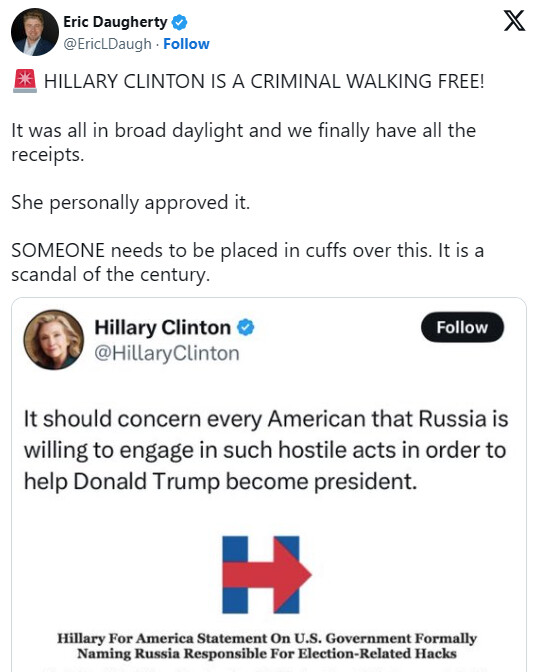Click the Hillary Clinton display name

click(162, 327)
